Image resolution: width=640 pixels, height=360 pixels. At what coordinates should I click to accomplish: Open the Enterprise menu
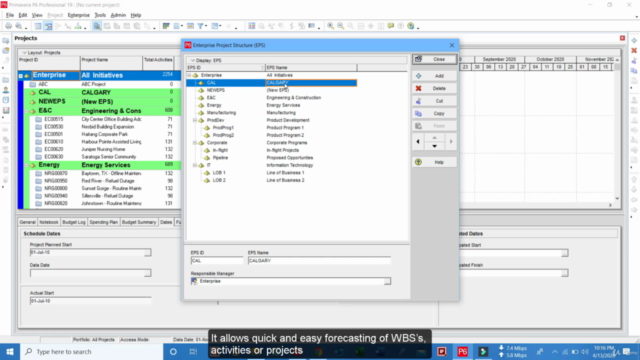(x=78, y=15)
